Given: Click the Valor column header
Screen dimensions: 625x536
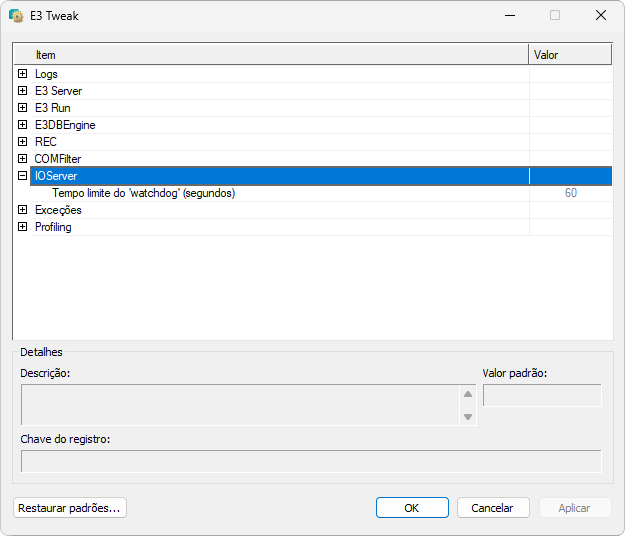Looking at the screenshot, I should click(x=569, y=55).
